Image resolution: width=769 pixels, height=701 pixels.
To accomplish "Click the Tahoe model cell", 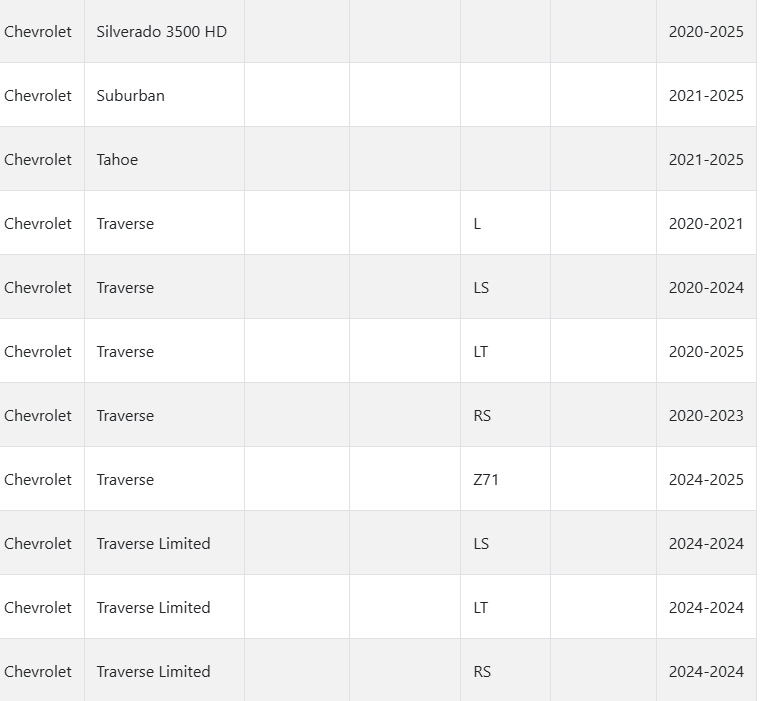I will point(117,160).
